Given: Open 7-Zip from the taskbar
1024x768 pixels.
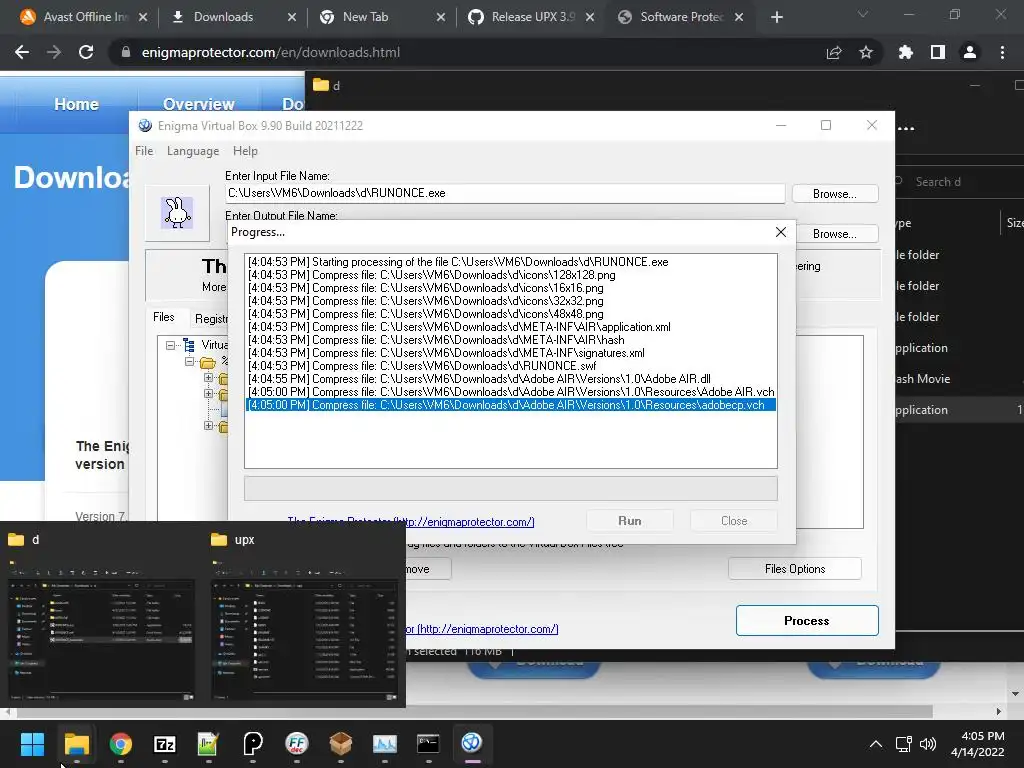Looking at the screenshot, I should coord(165,743).
